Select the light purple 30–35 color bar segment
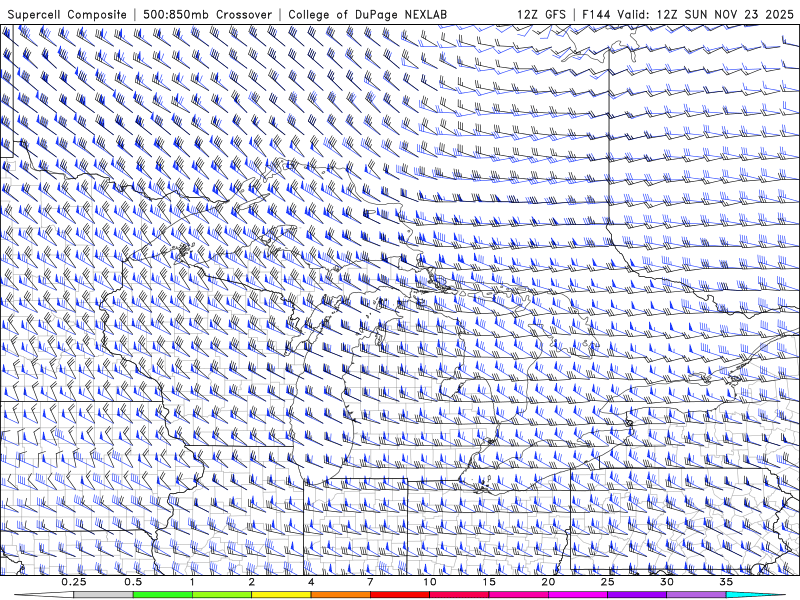 [x=696, y=595]
